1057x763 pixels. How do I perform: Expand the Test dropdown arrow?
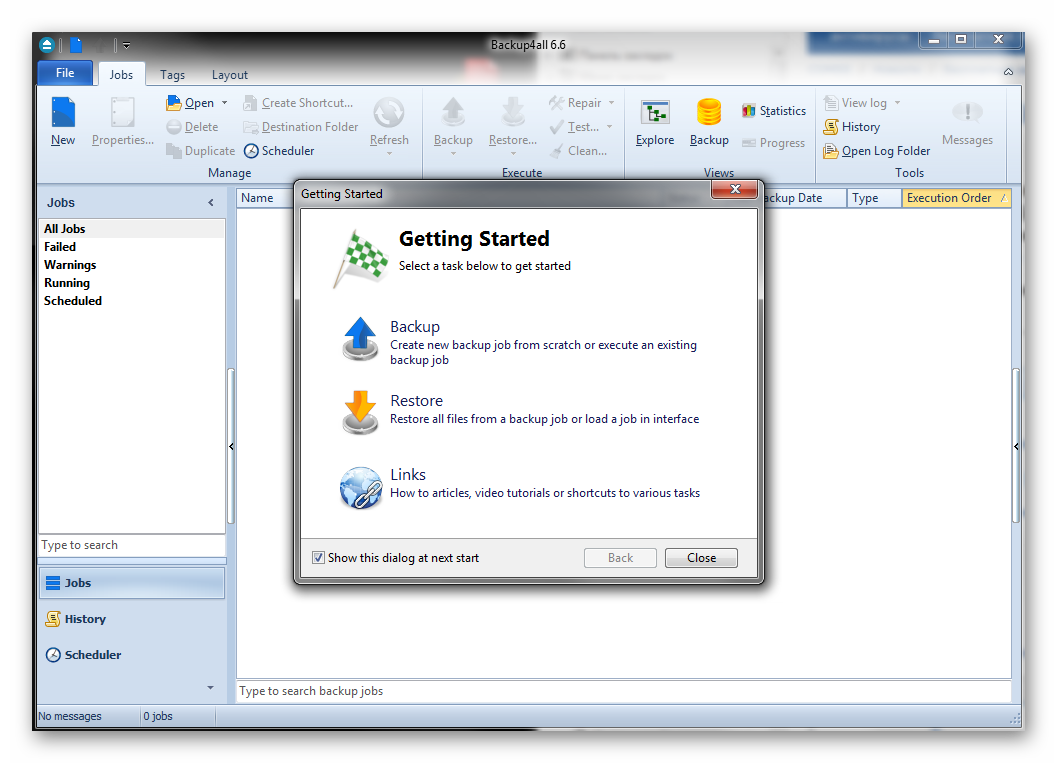[609, 127]
